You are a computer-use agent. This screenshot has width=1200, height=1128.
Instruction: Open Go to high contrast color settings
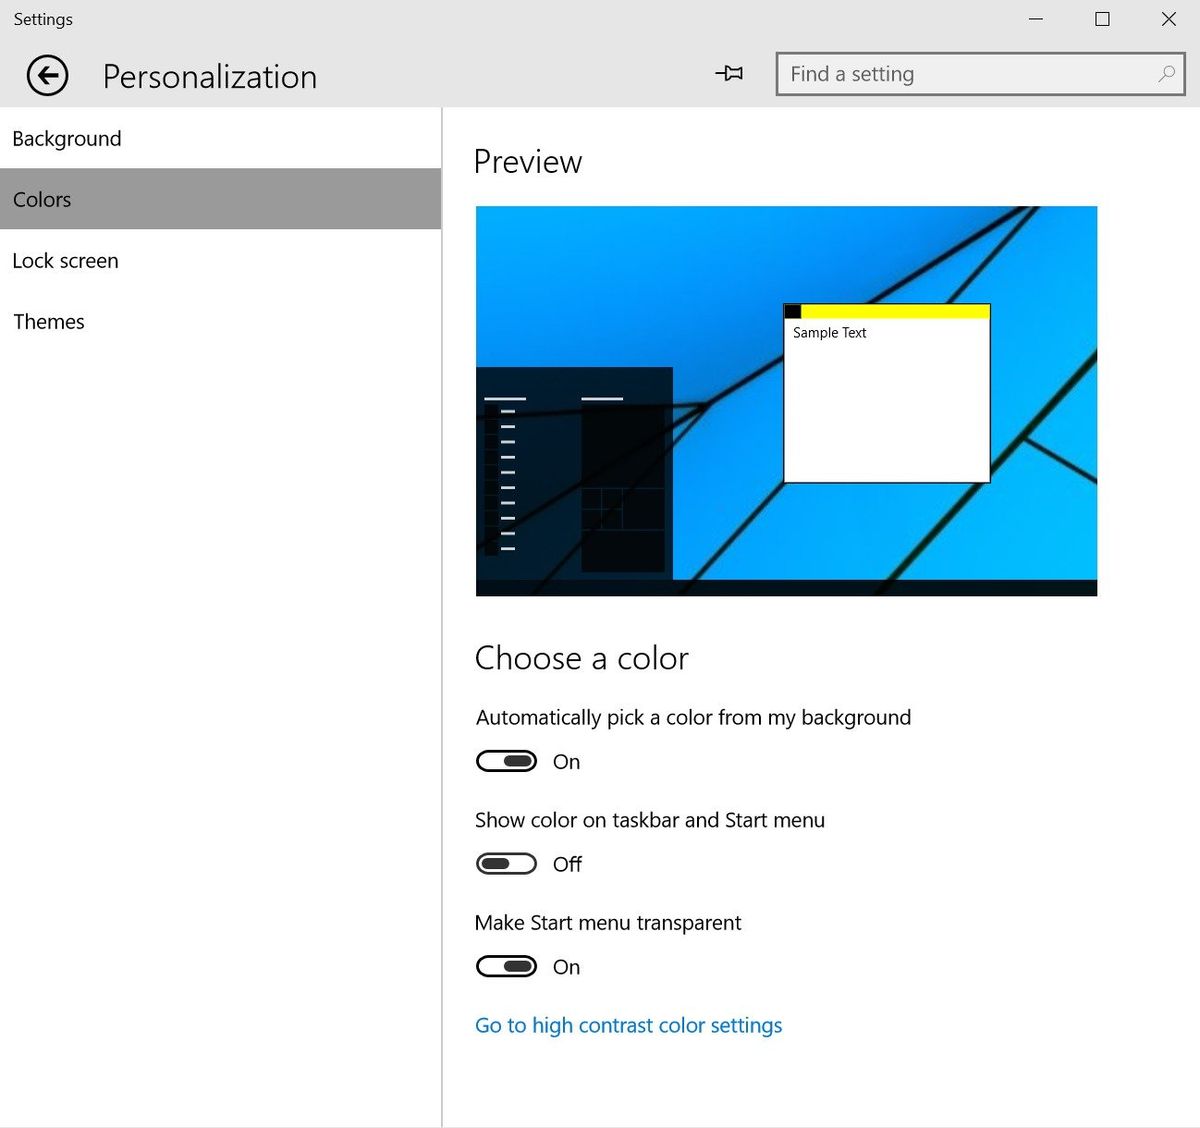628,1025
